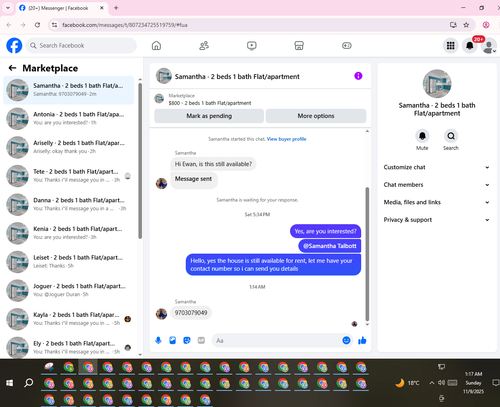
Task: Open the Tete conversation
Action: click(68, 176)
